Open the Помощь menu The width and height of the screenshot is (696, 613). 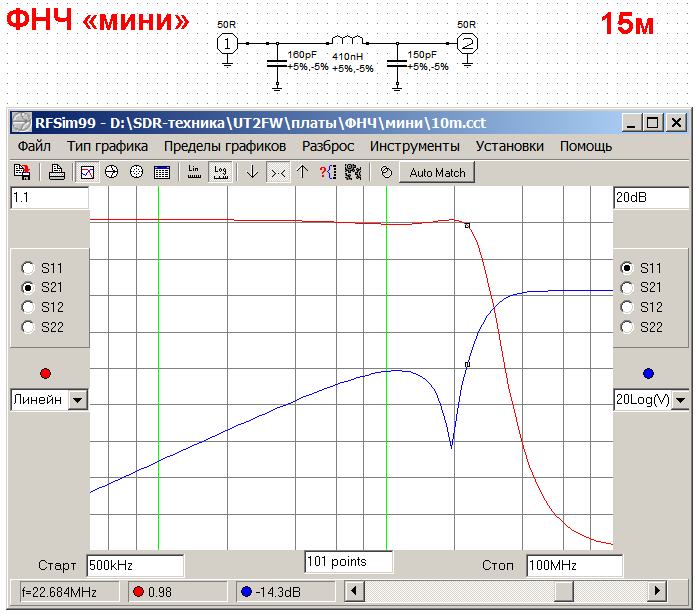[x=586, y=146]
